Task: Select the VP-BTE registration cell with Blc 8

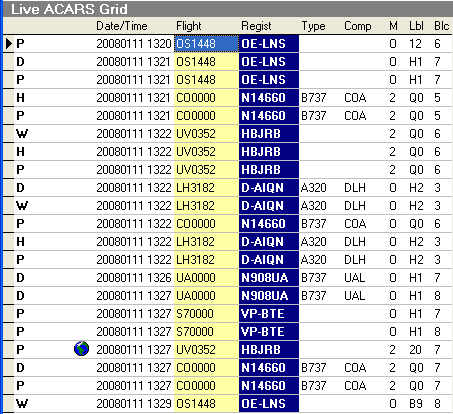Action: point(269,332)
